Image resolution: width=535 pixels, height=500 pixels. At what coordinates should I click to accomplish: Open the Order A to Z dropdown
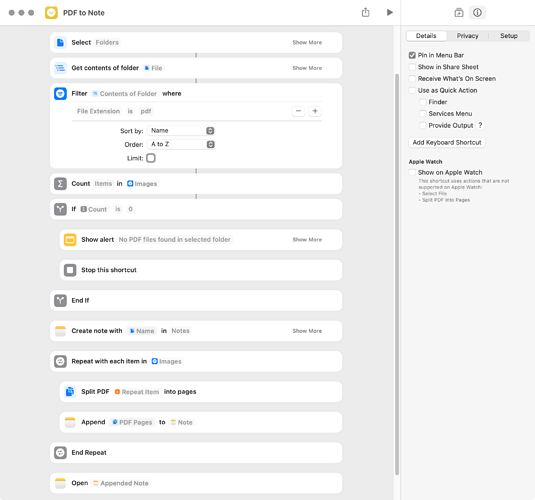181,144
